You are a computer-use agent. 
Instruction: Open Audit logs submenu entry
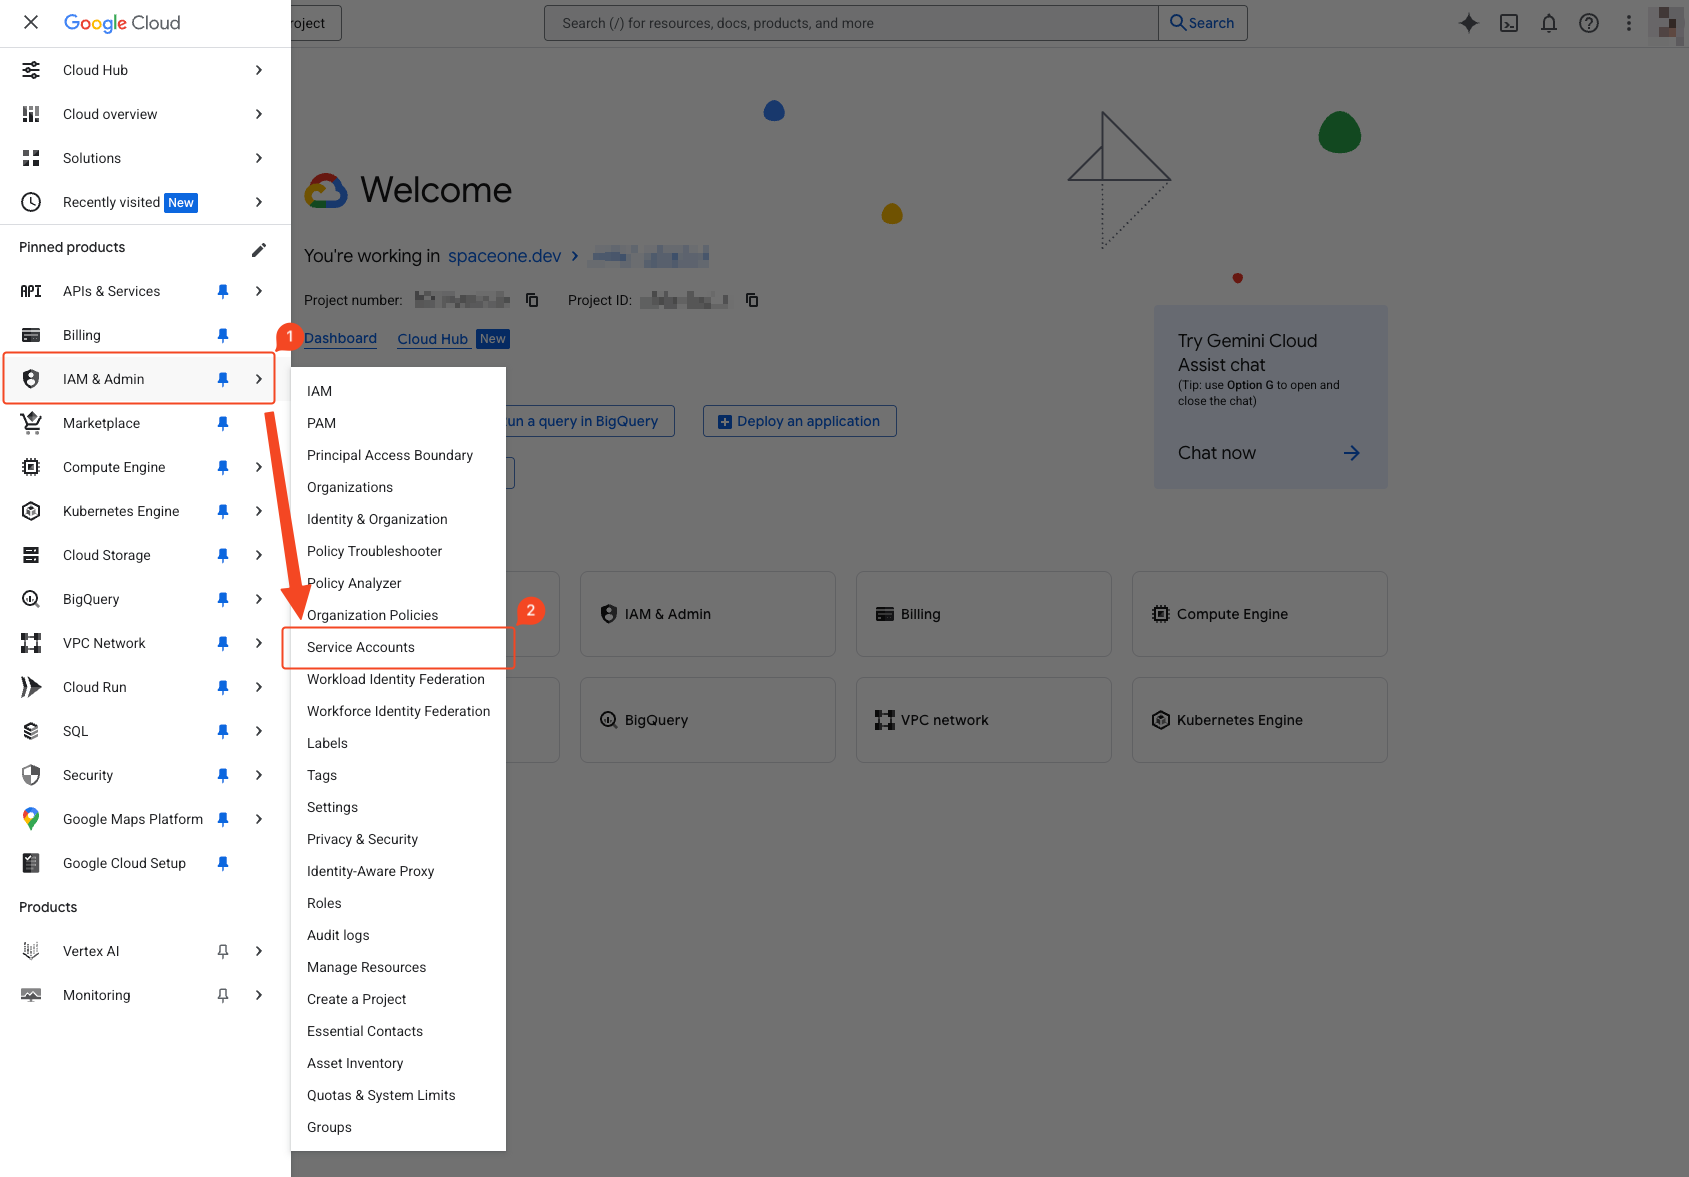pos(398,935)
